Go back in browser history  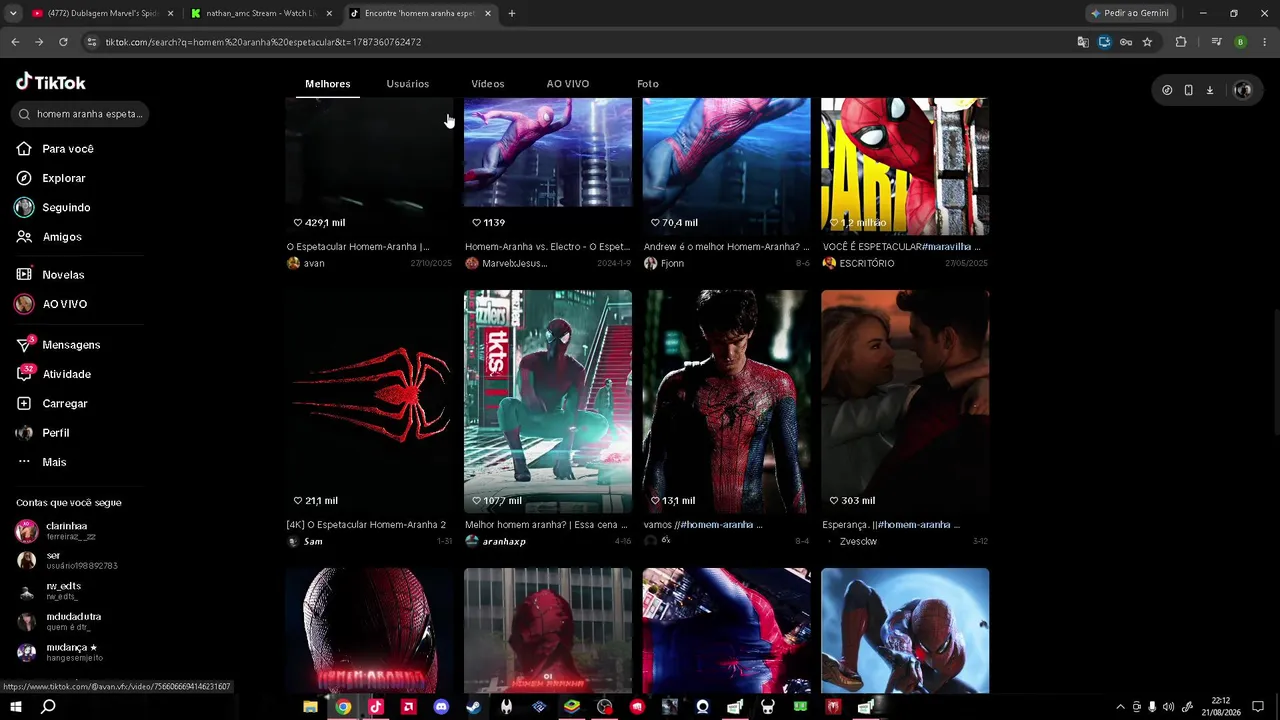coord(15,42)
